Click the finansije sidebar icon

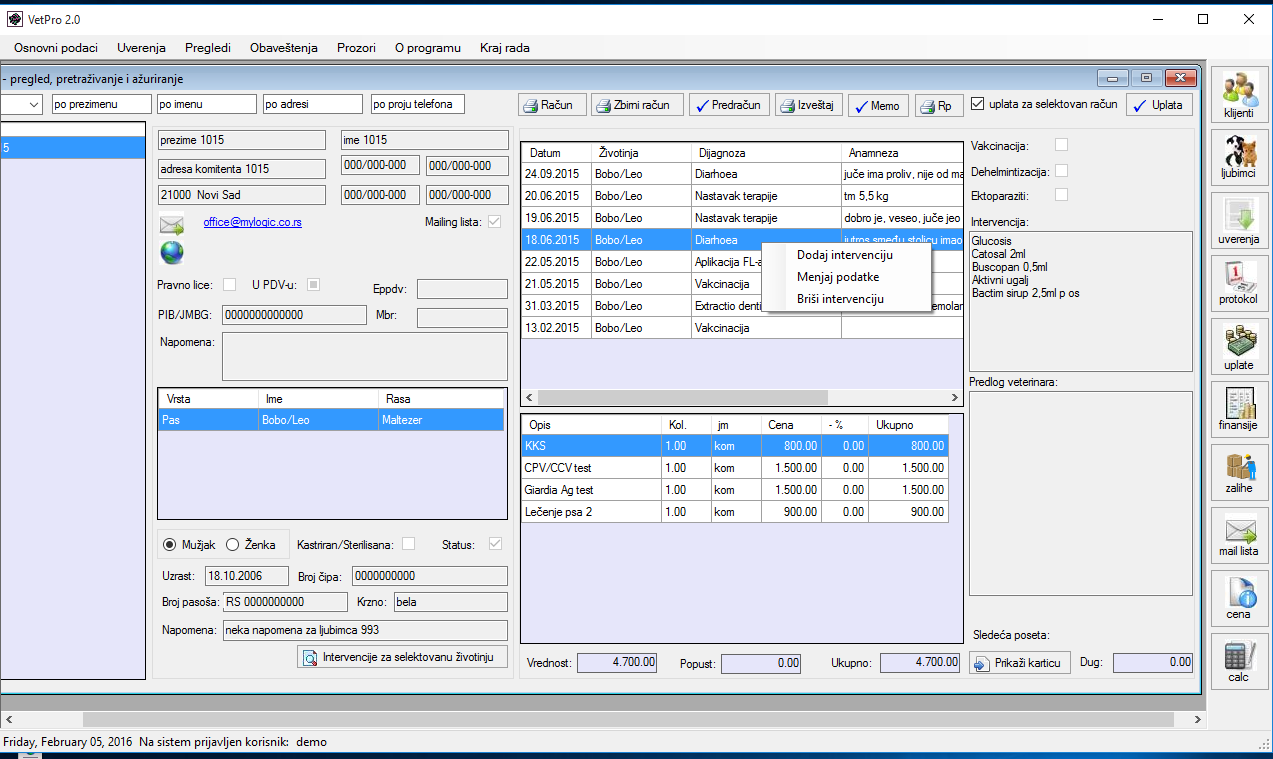[x=1238, y=408]
